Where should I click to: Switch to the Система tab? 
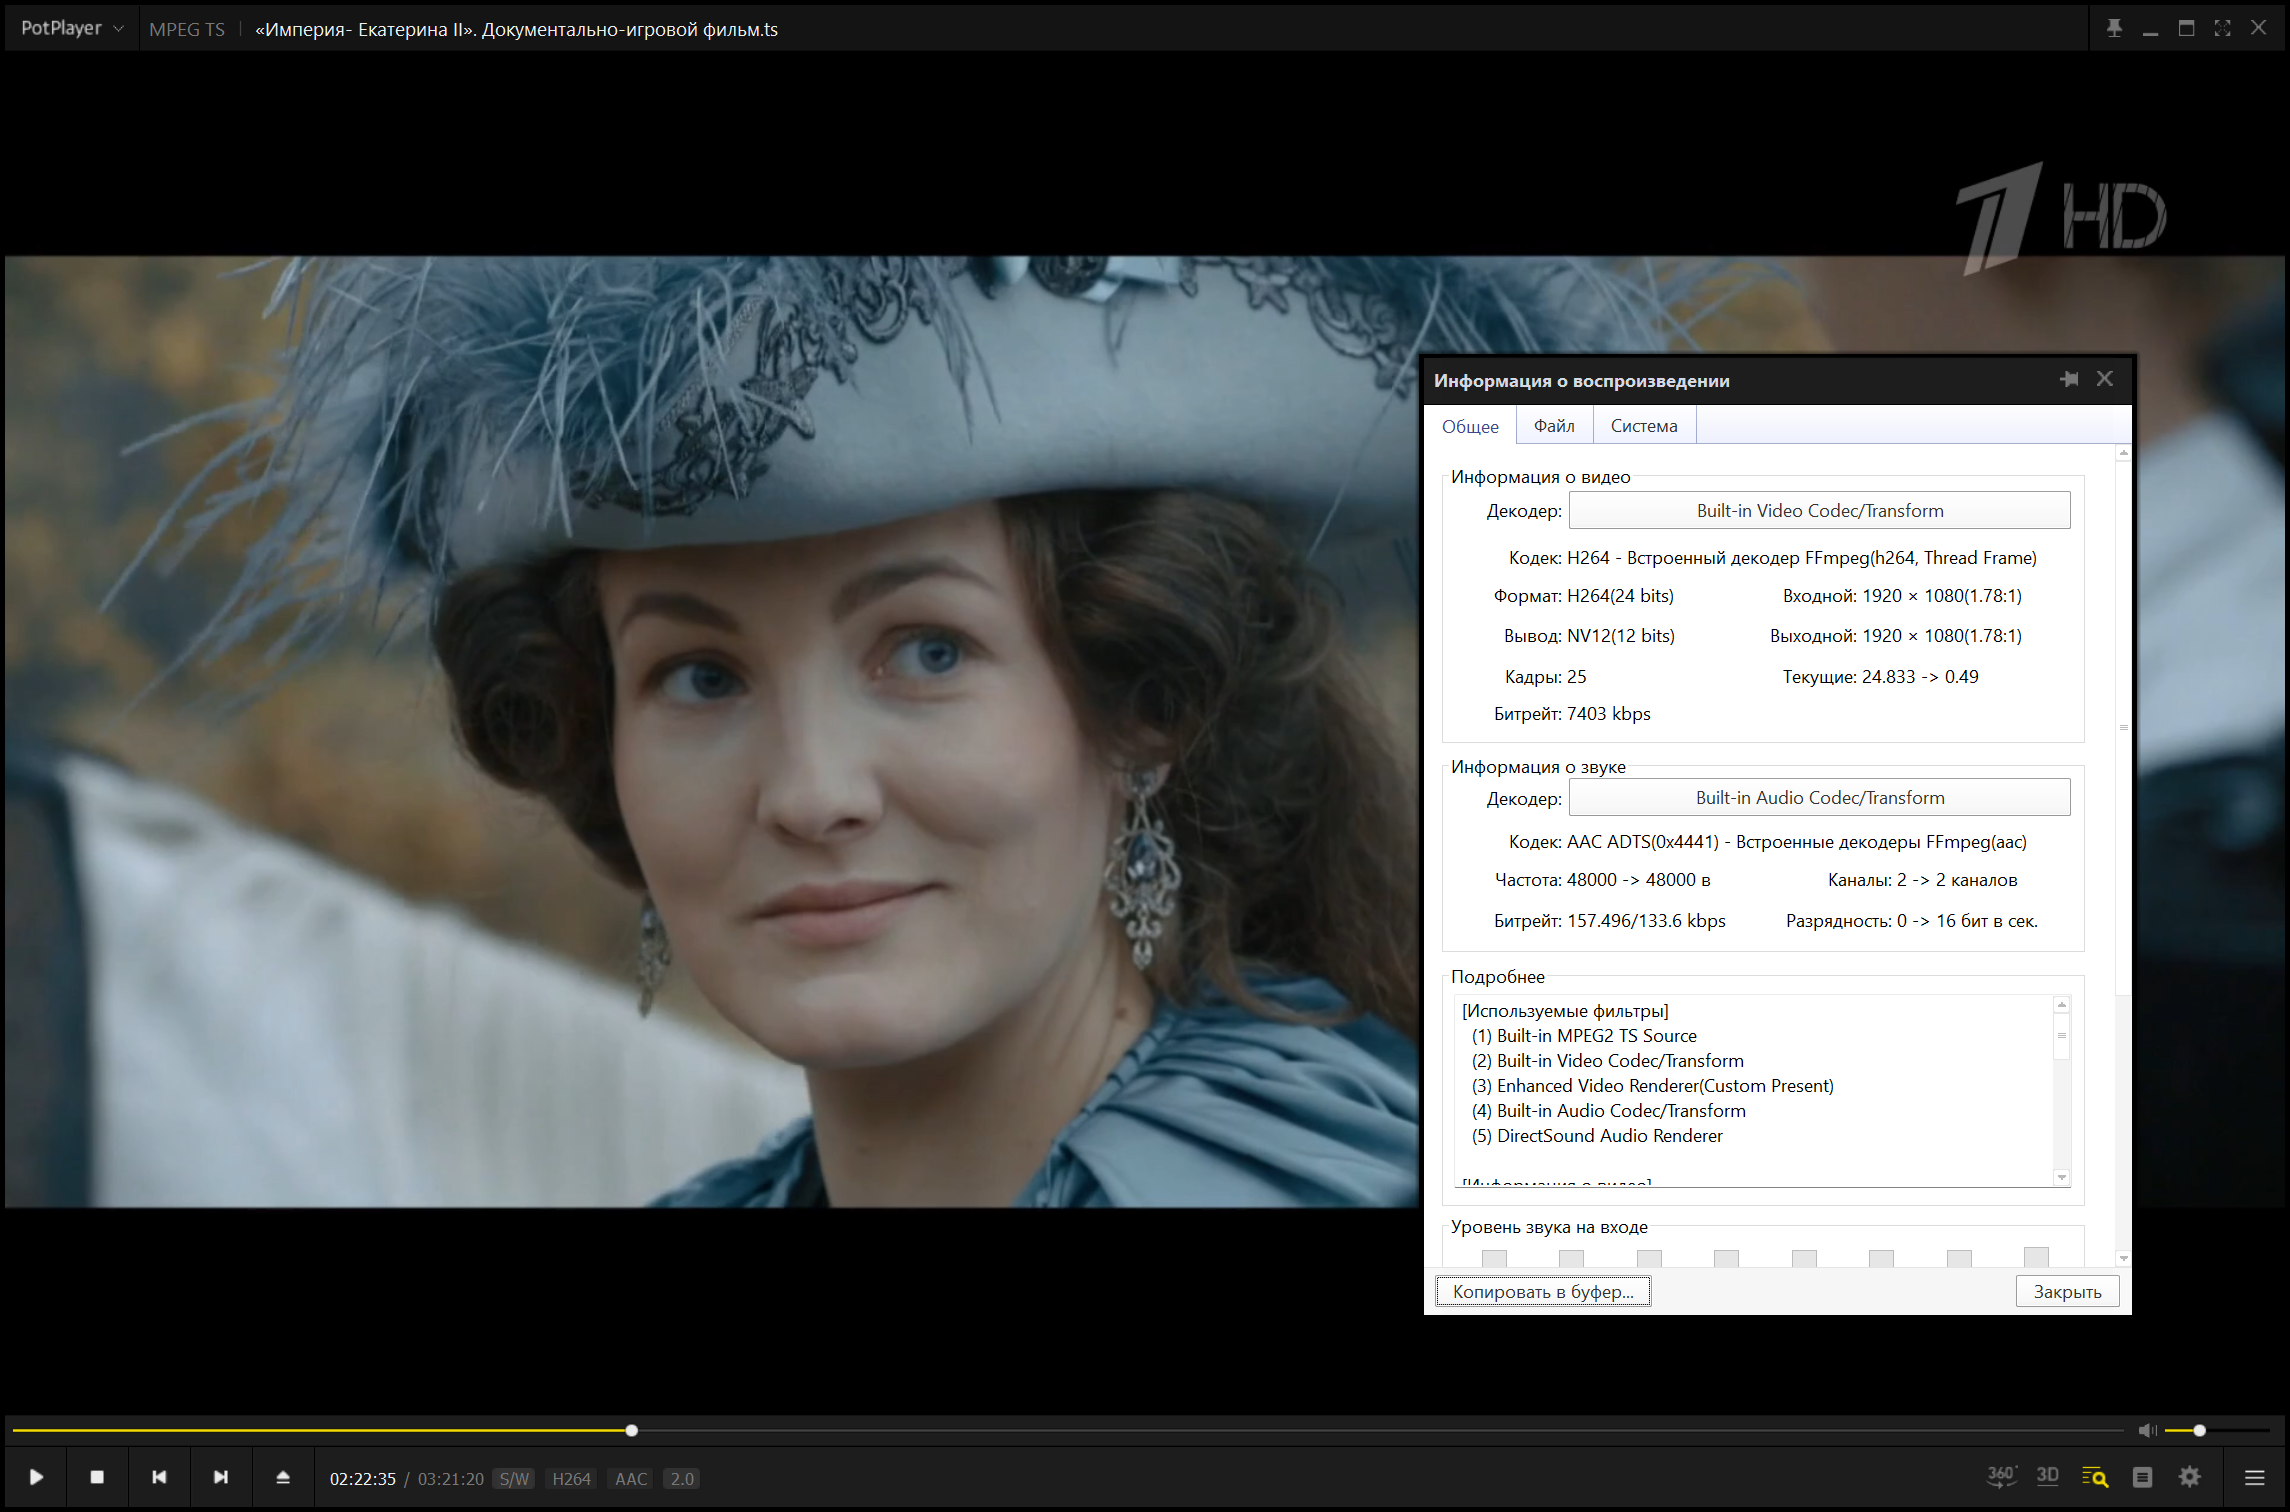pyautogui.click(x=1643, y=426)
